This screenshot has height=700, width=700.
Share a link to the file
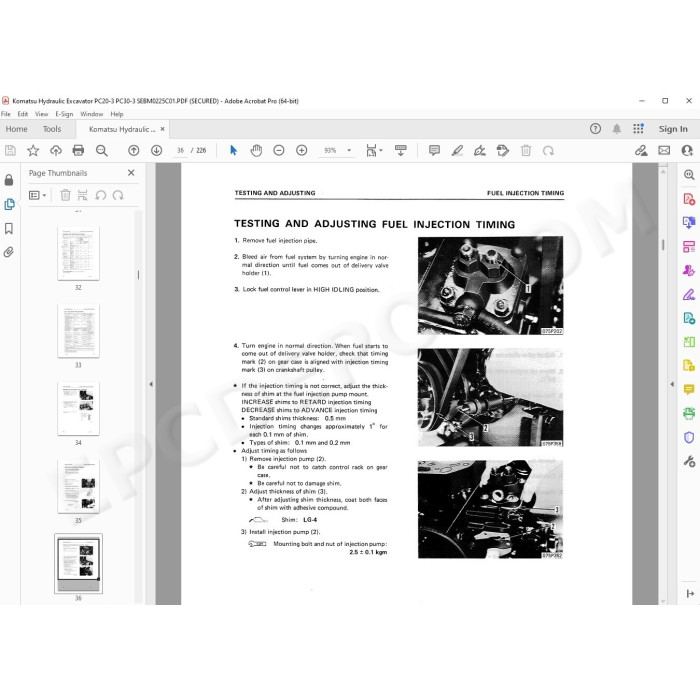click(x=641, y=150)
